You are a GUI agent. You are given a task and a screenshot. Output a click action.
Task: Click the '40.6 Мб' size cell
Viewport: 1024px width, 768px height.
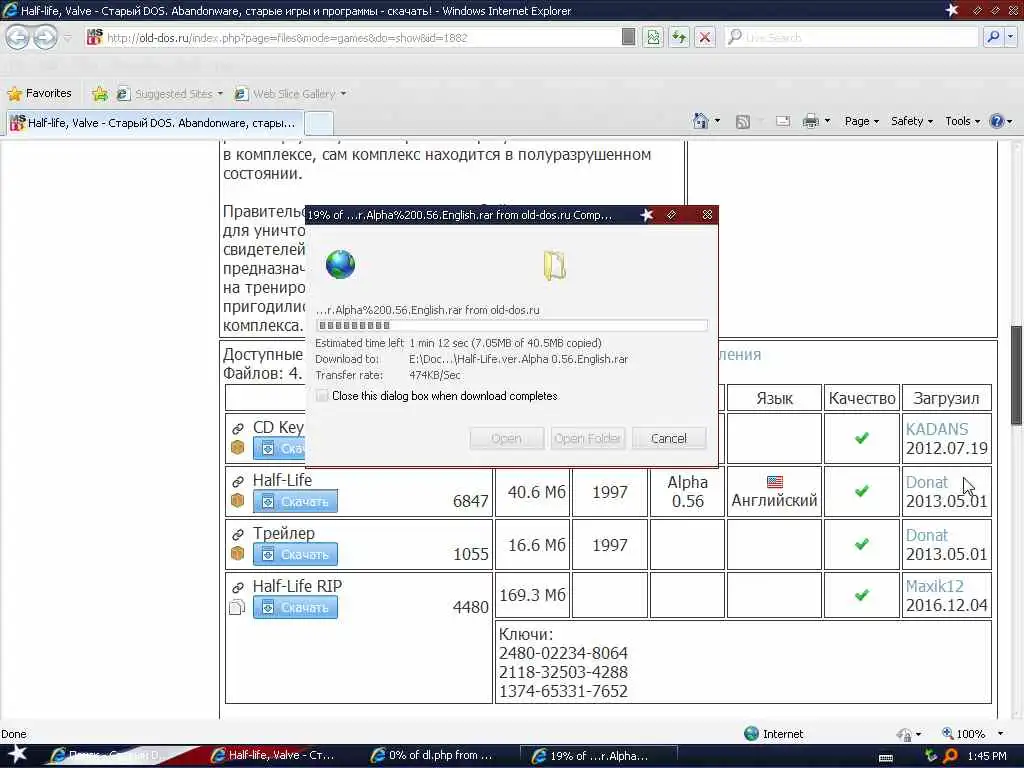pyautogui.click(x=533, y=492)
